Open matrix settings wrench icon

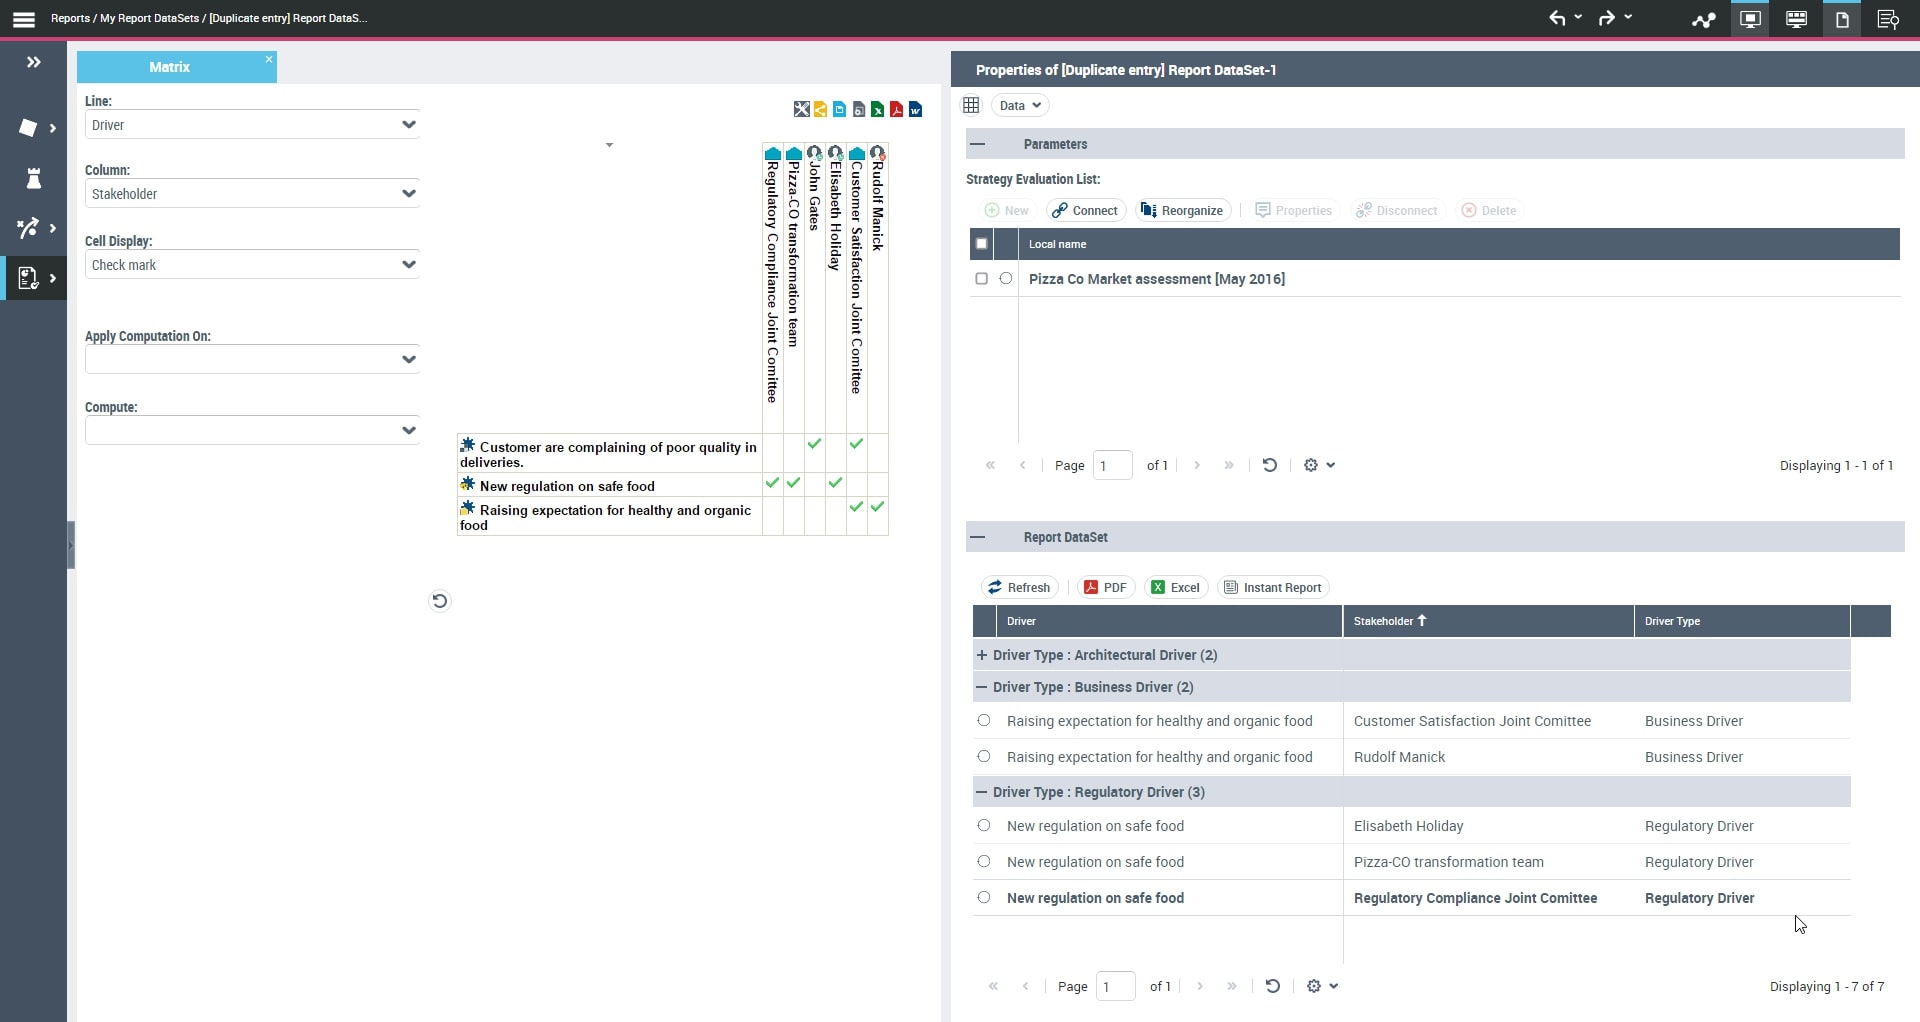801,110
